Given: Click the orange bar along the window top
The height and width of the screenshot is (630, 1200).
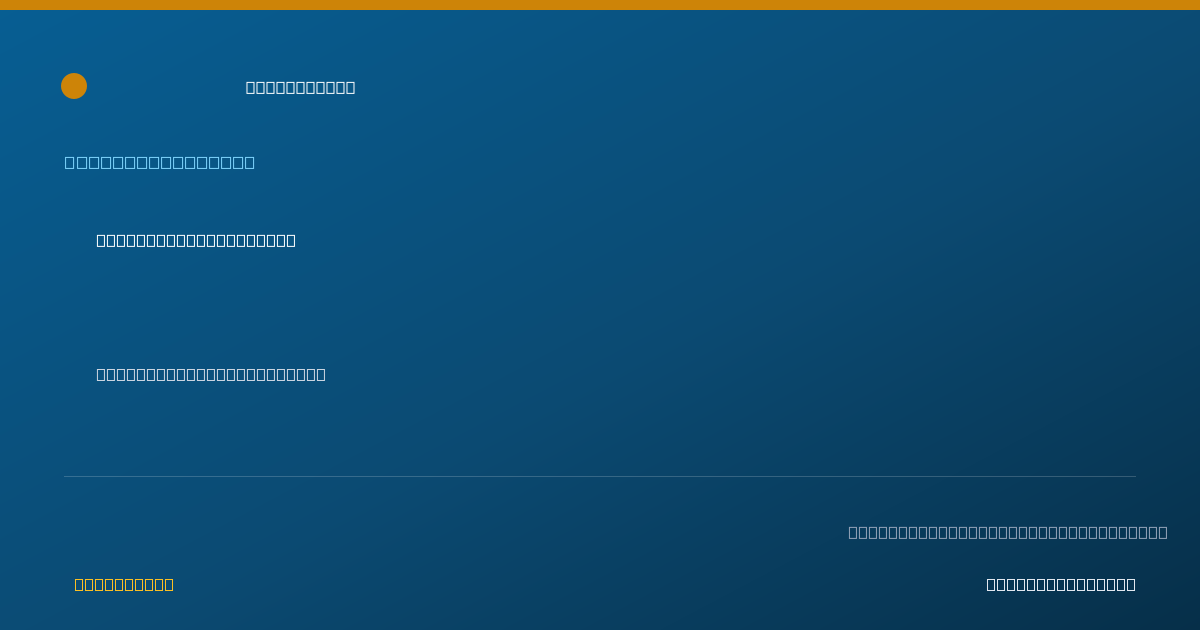Looking at the screenshot, I should click(600, 5).
